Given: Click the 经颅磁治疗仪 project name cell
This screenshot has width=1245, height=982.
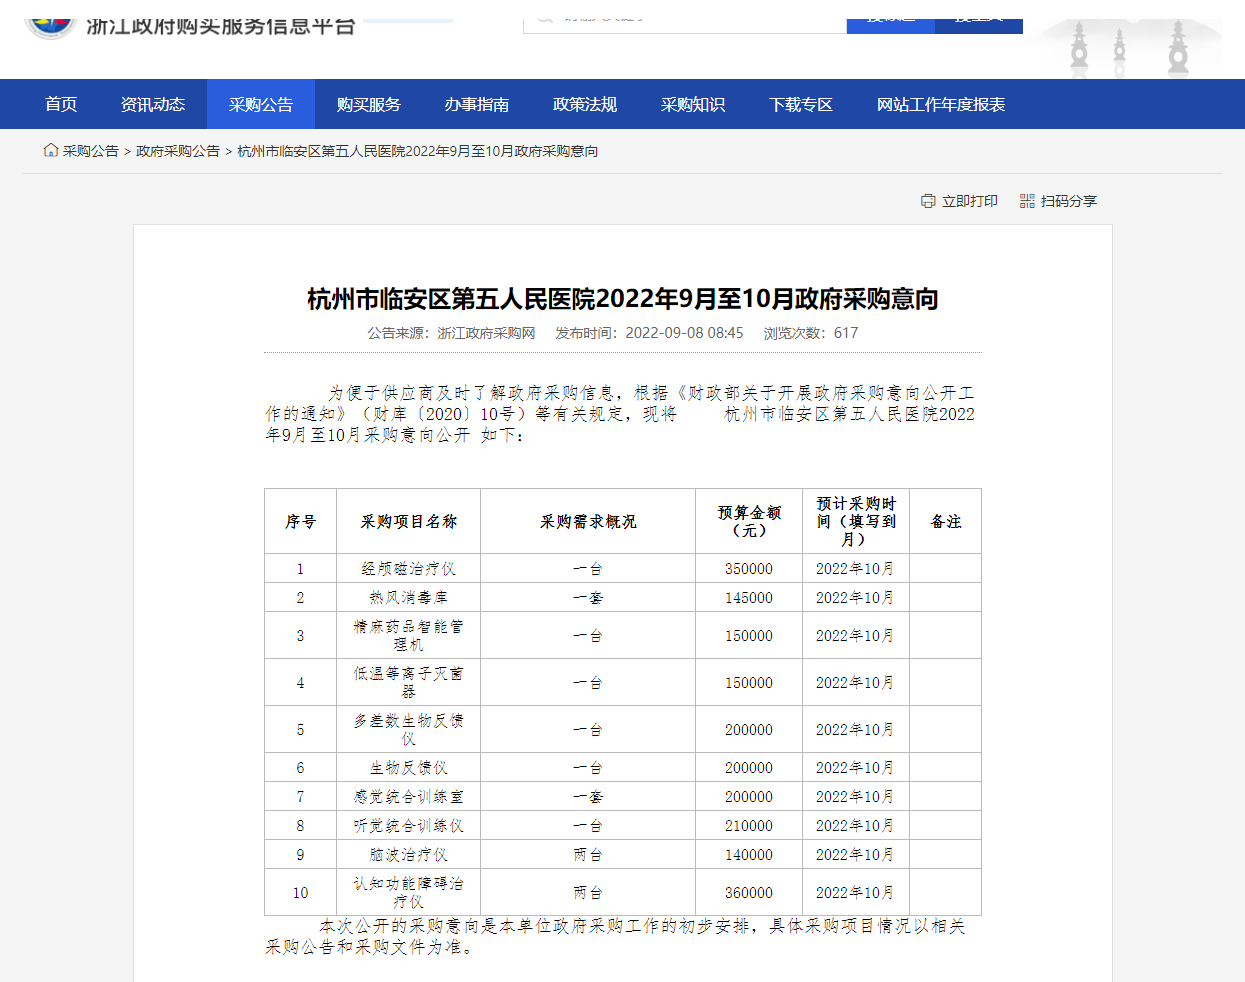Looking at the screenshot, I should 409,568.
